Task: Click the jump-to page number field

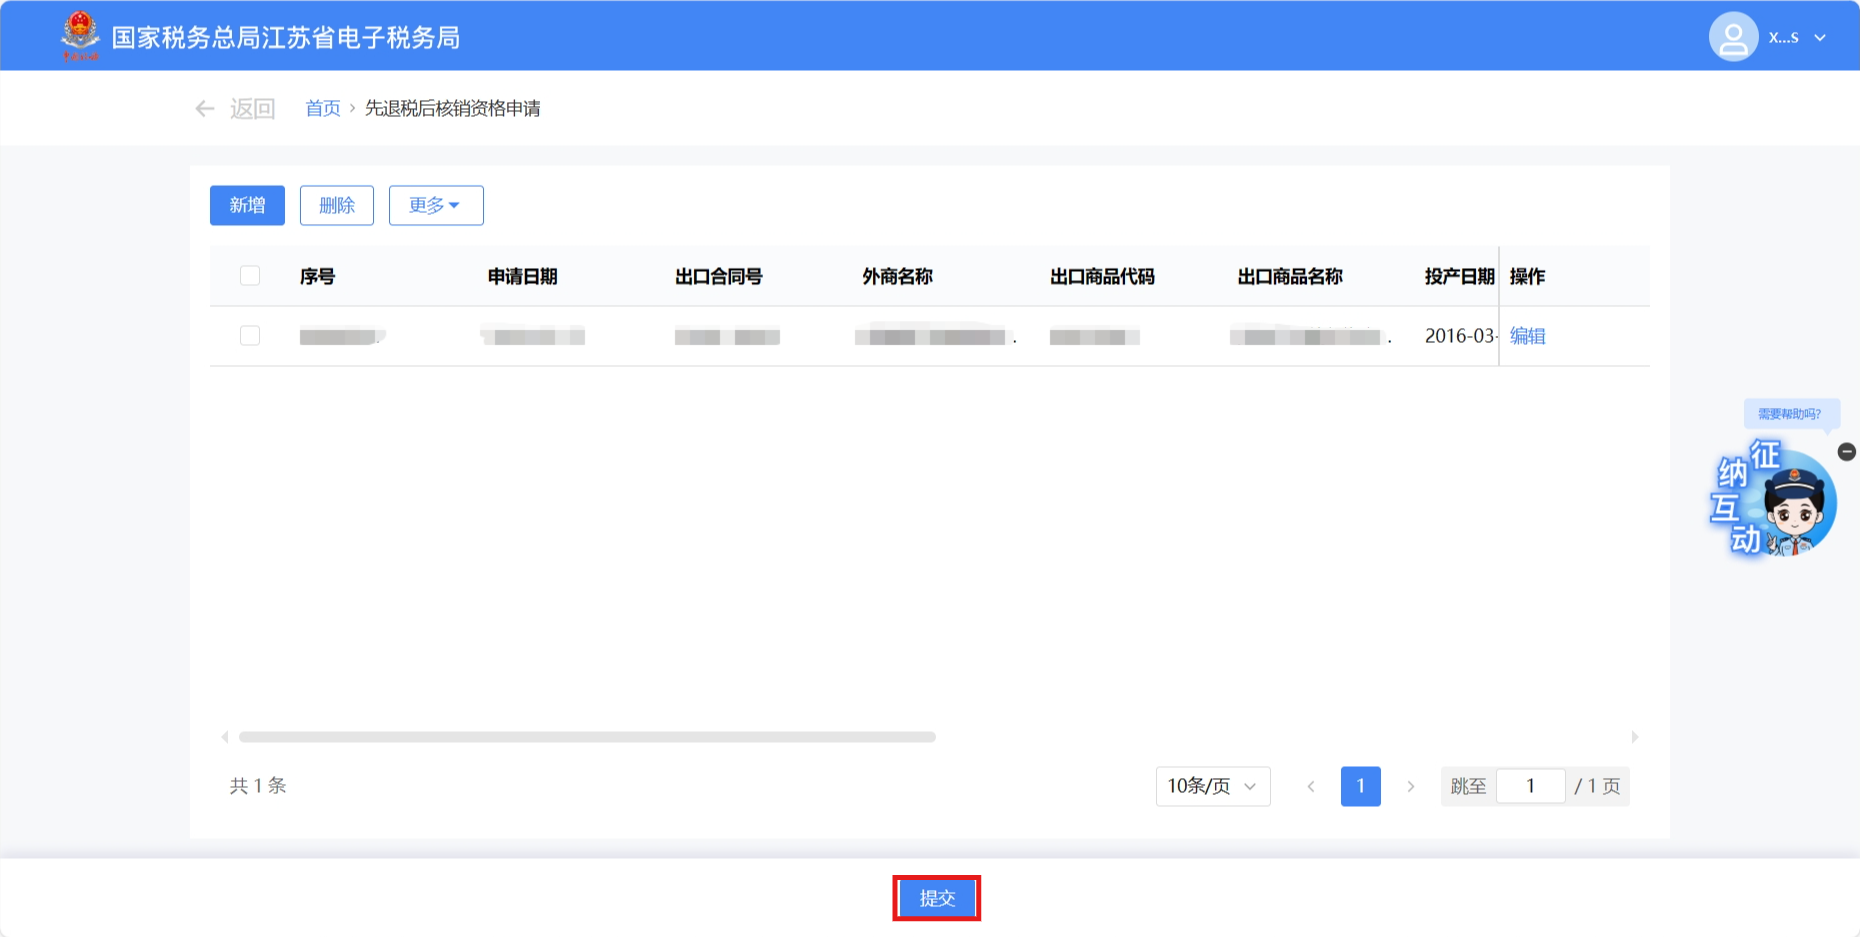Action: [x=1530, y=786]
